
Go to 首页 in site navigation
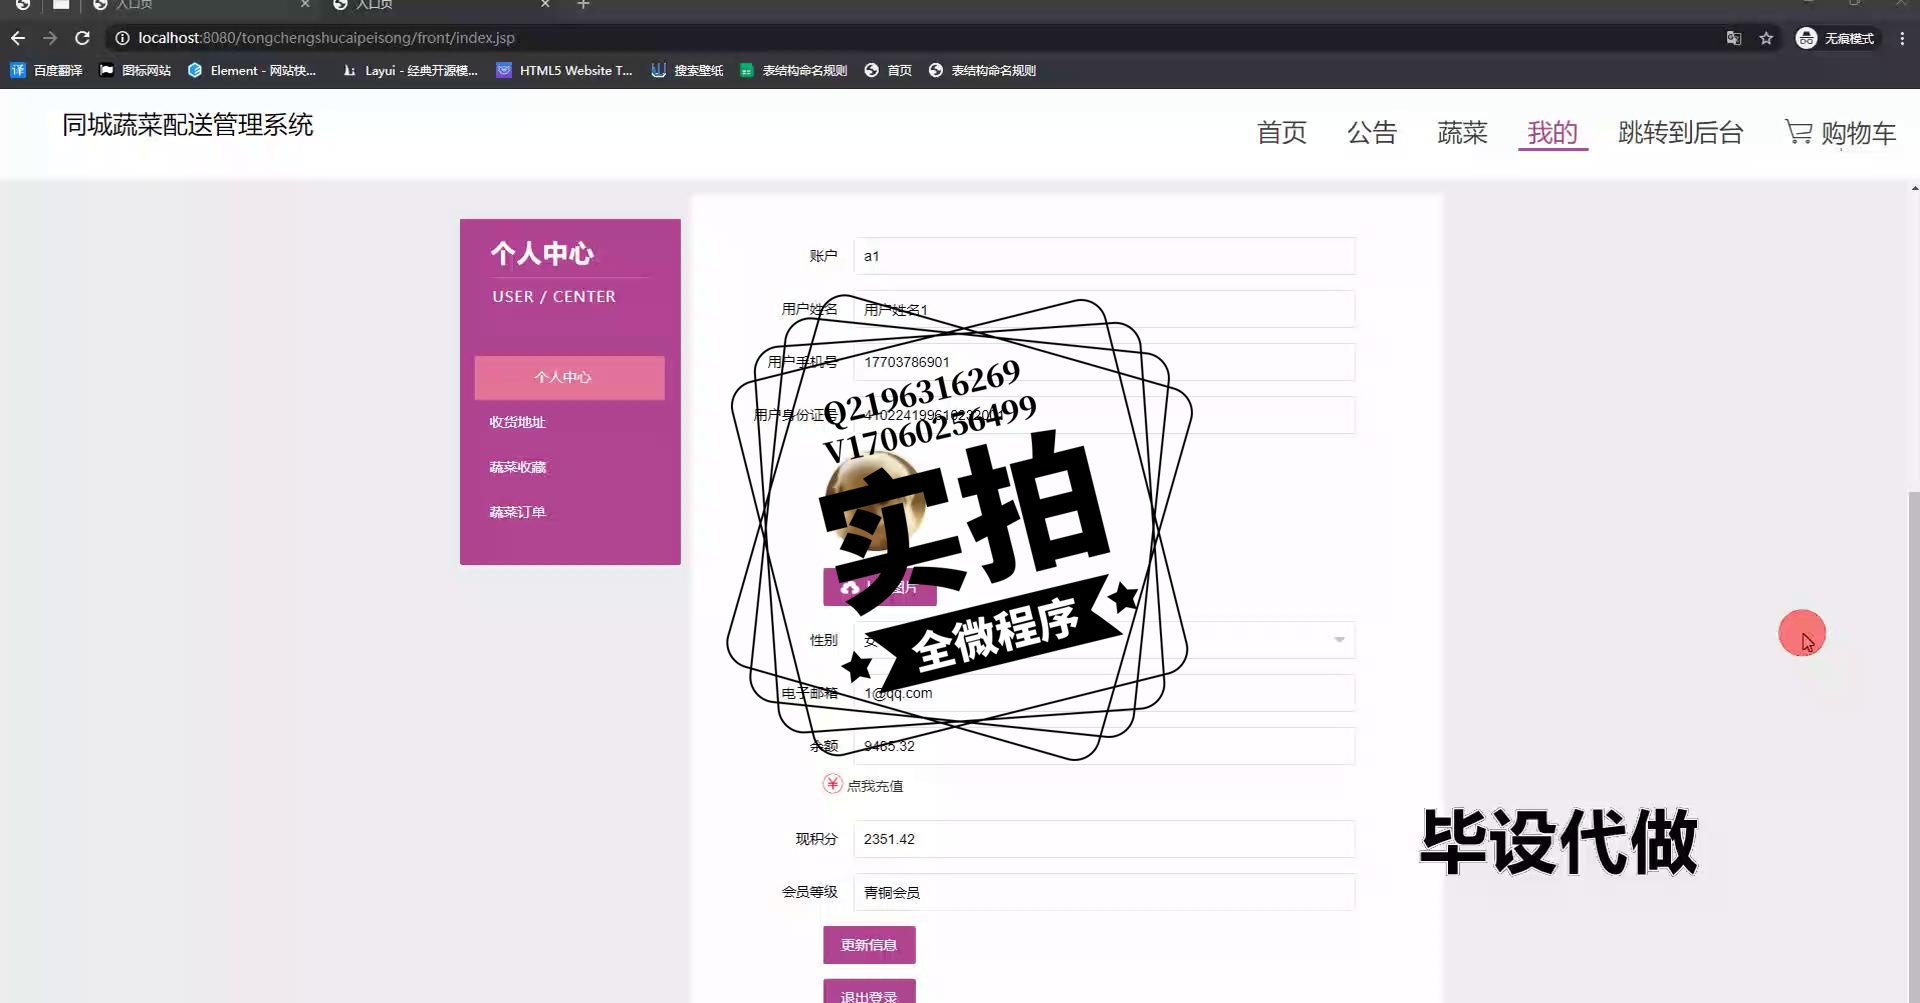(1281, 132)
